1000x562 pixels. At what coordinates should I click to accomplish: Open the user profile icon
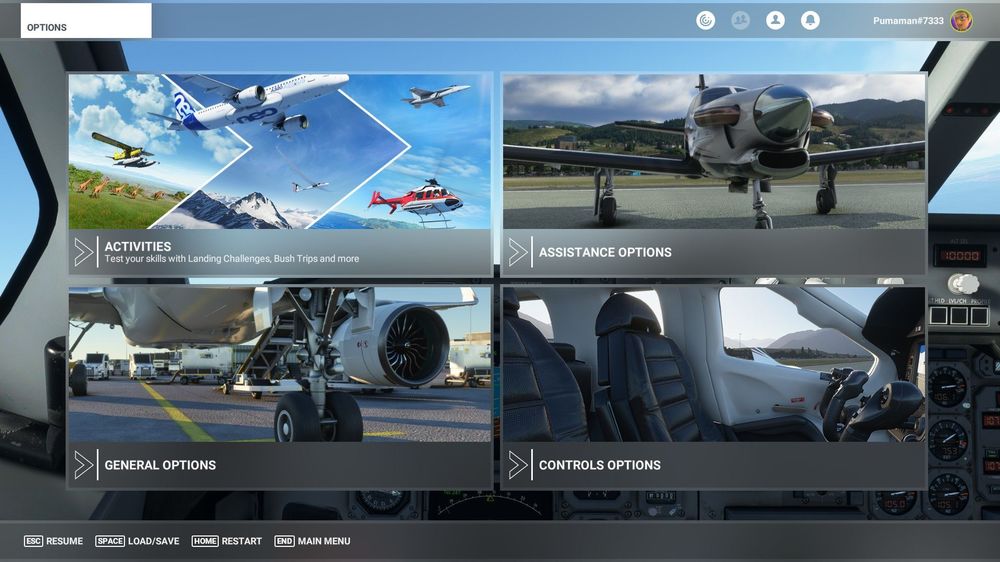click(x=775, y=20)
